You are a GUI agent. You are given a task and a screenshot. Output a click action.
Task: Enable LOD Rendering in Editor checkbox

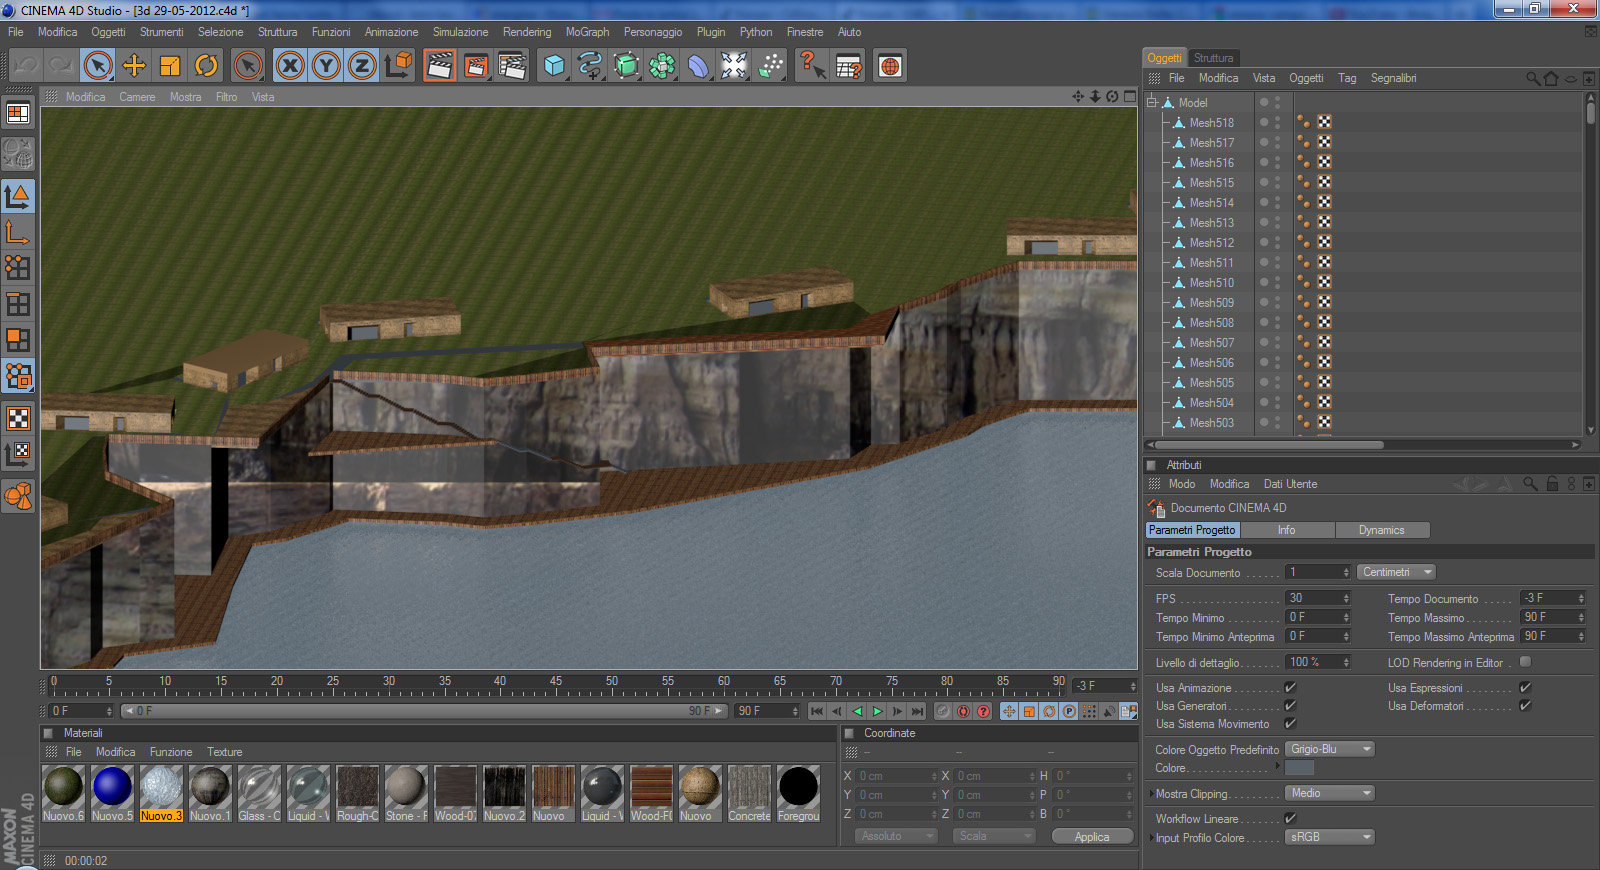pos(1525,662)
